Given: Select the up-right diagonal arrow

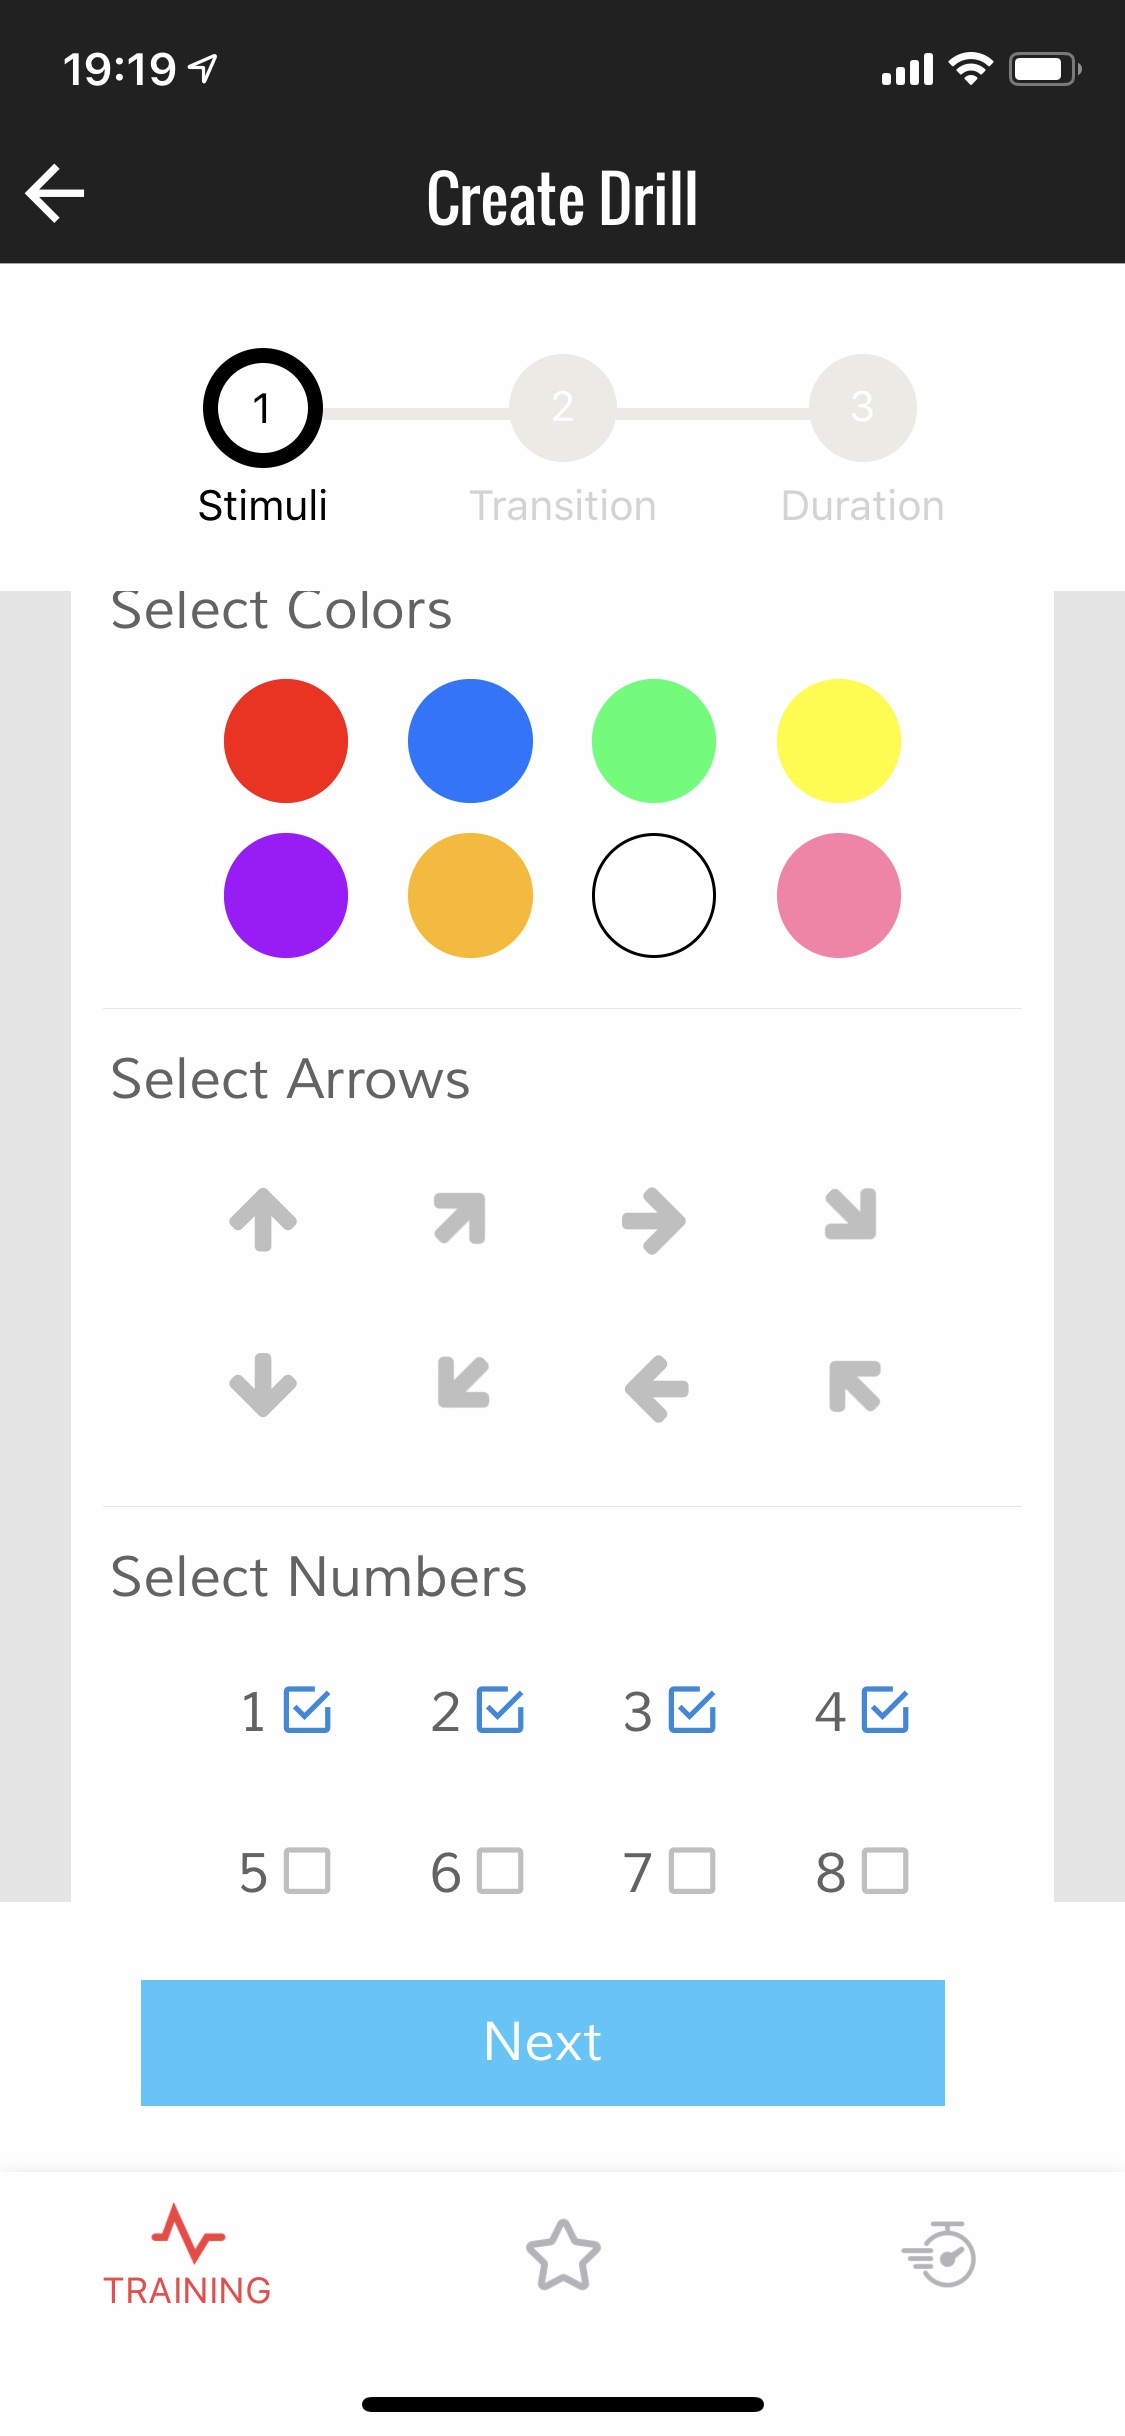Looking at the screenshot, I should click(x=460, y=1217).
